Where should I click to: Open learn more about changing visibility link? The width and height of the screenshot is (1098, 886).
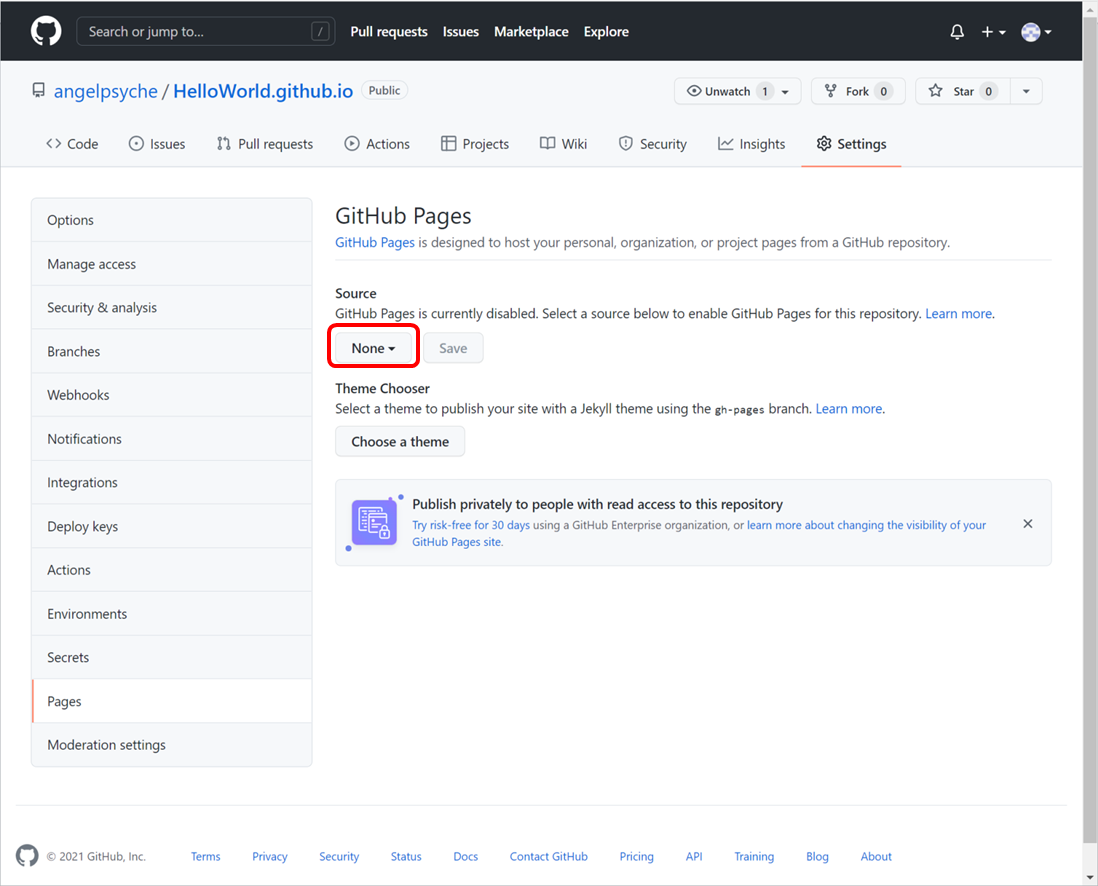click(866, 525)
